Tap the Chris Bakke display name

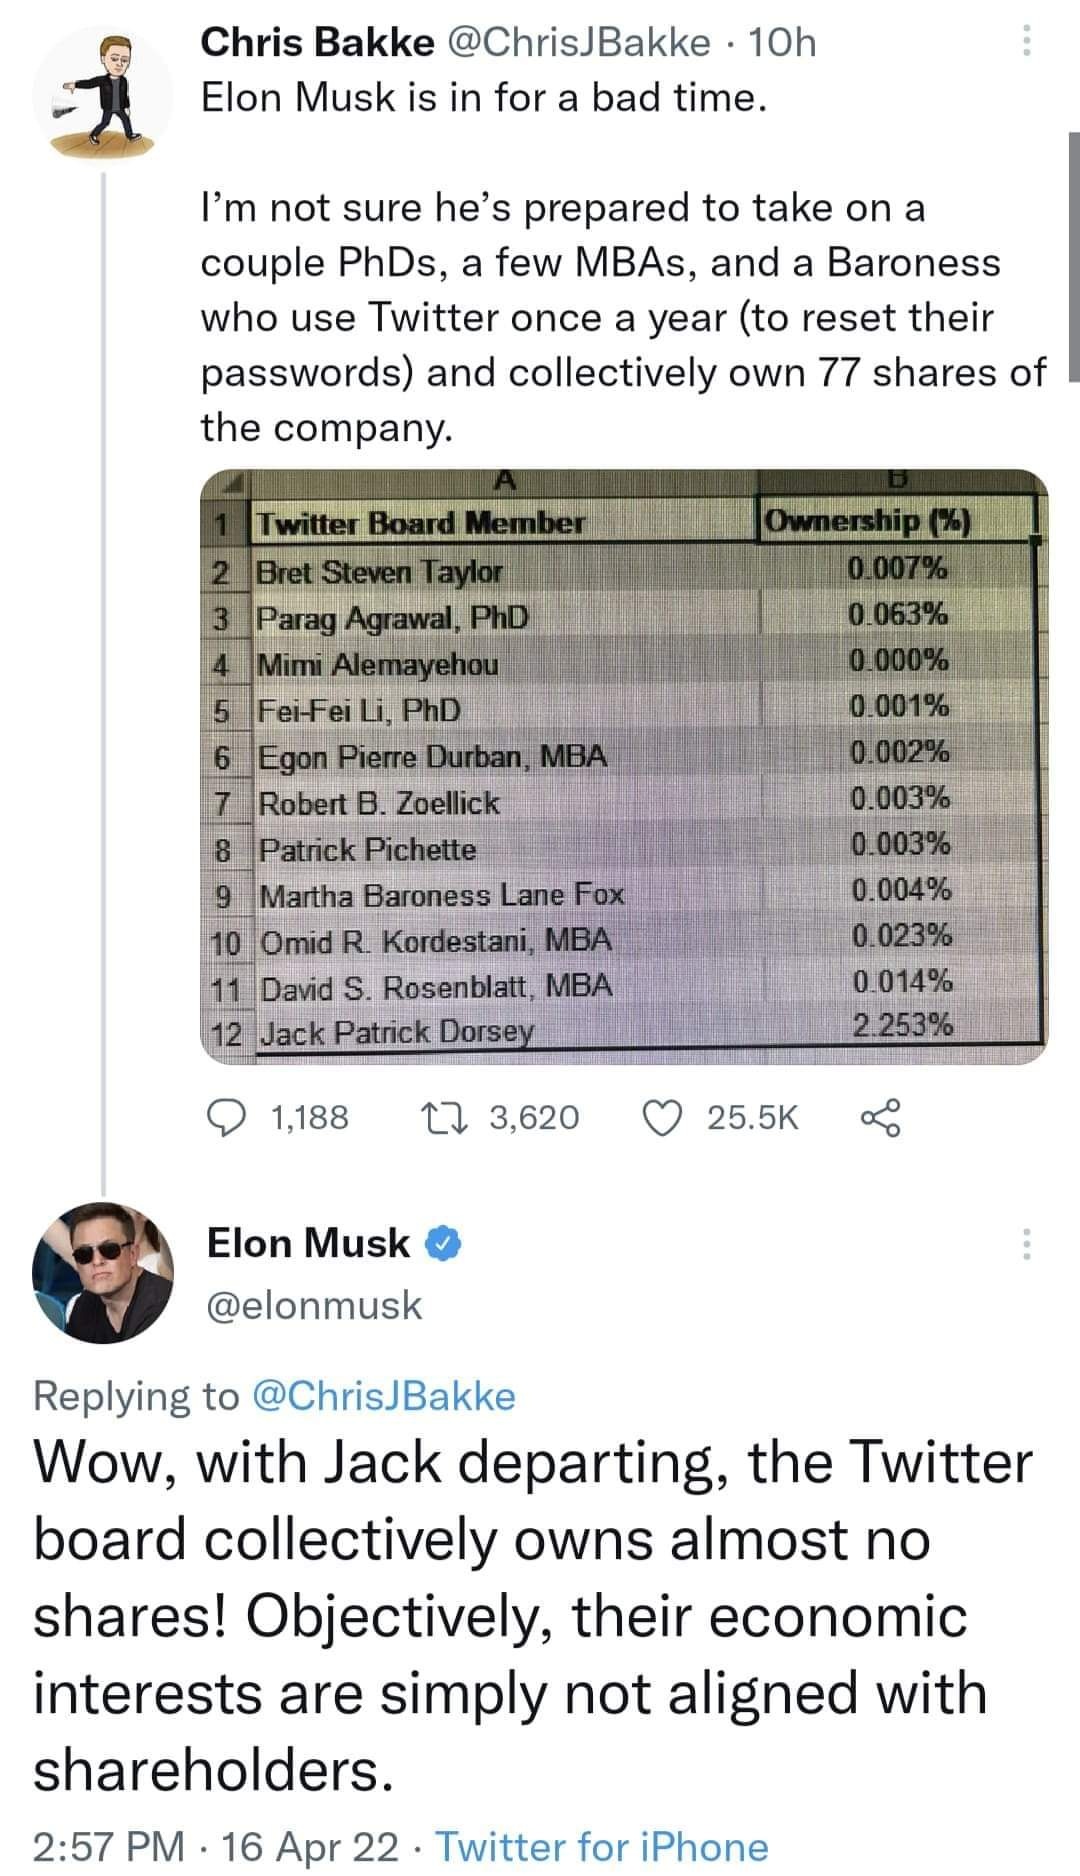[318, 42]
